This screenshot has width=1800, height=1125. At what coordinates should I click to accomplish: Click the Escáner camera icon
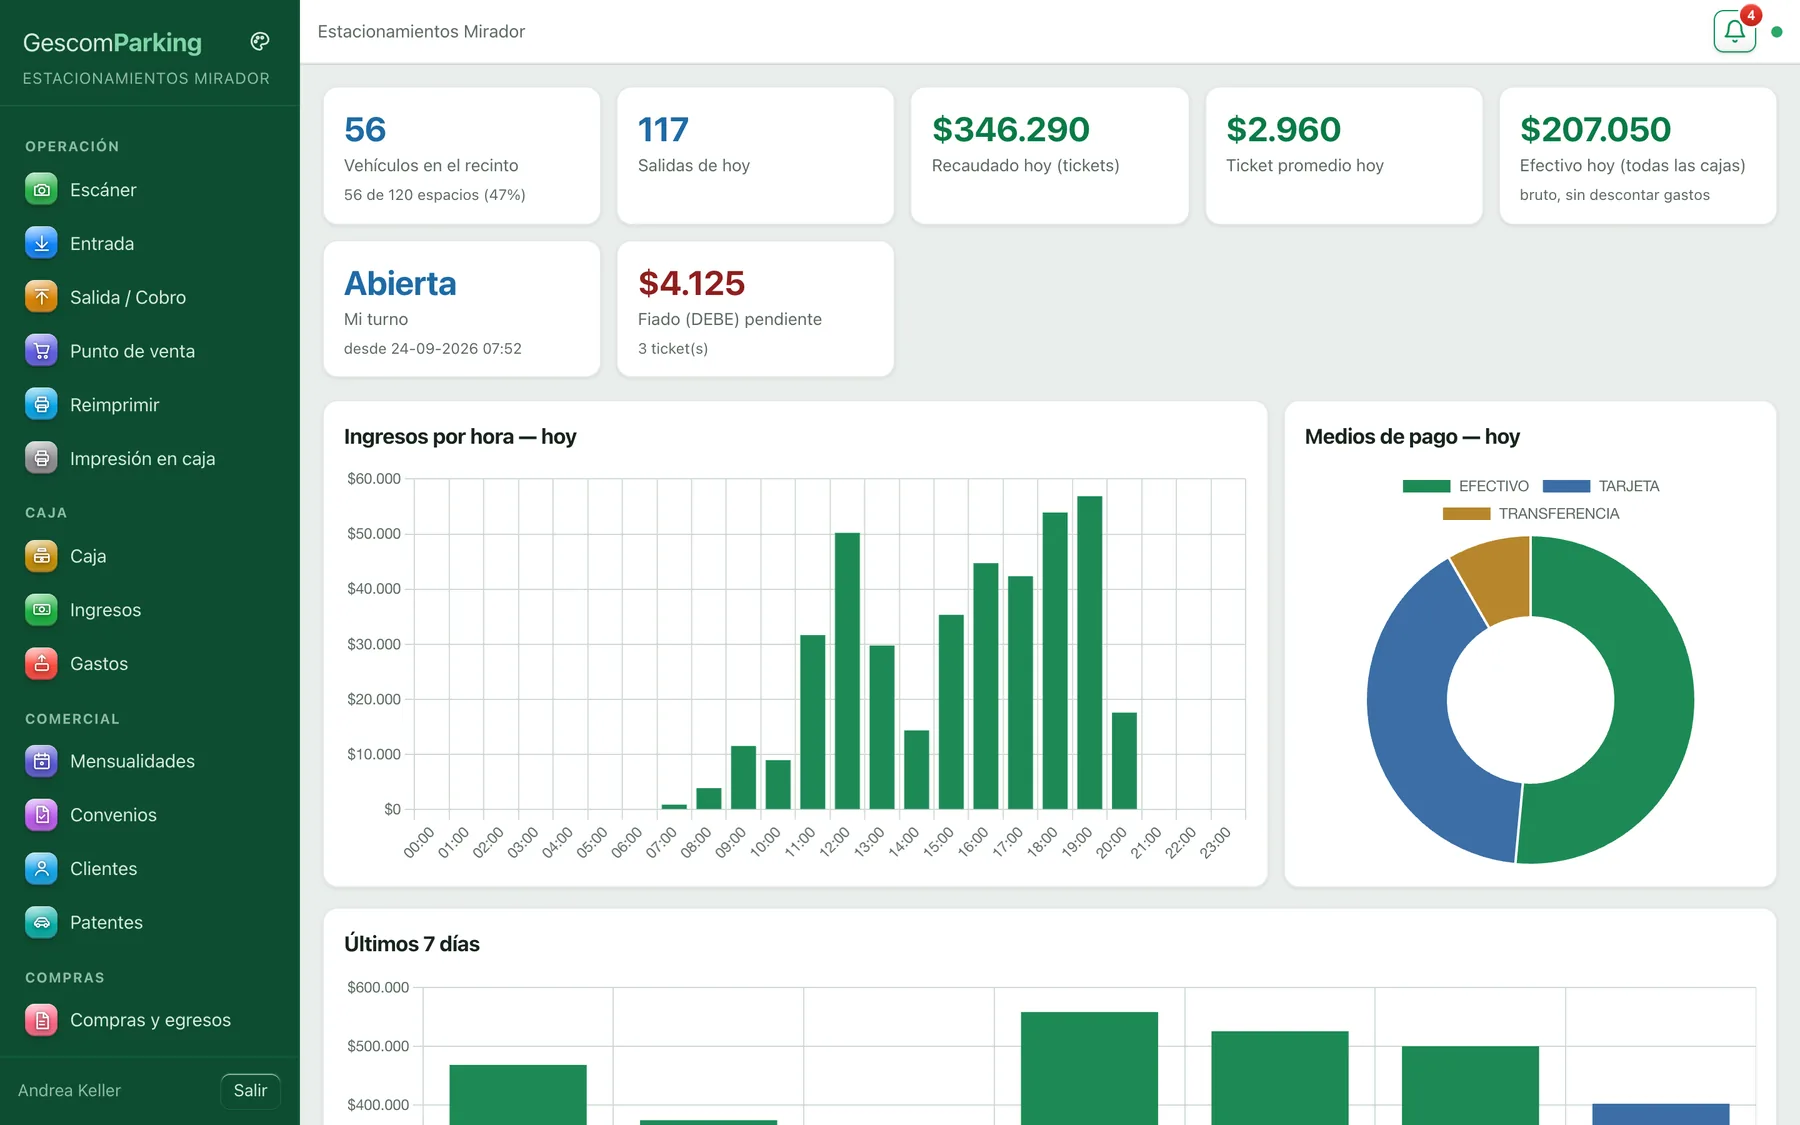[x=41, y=189]
